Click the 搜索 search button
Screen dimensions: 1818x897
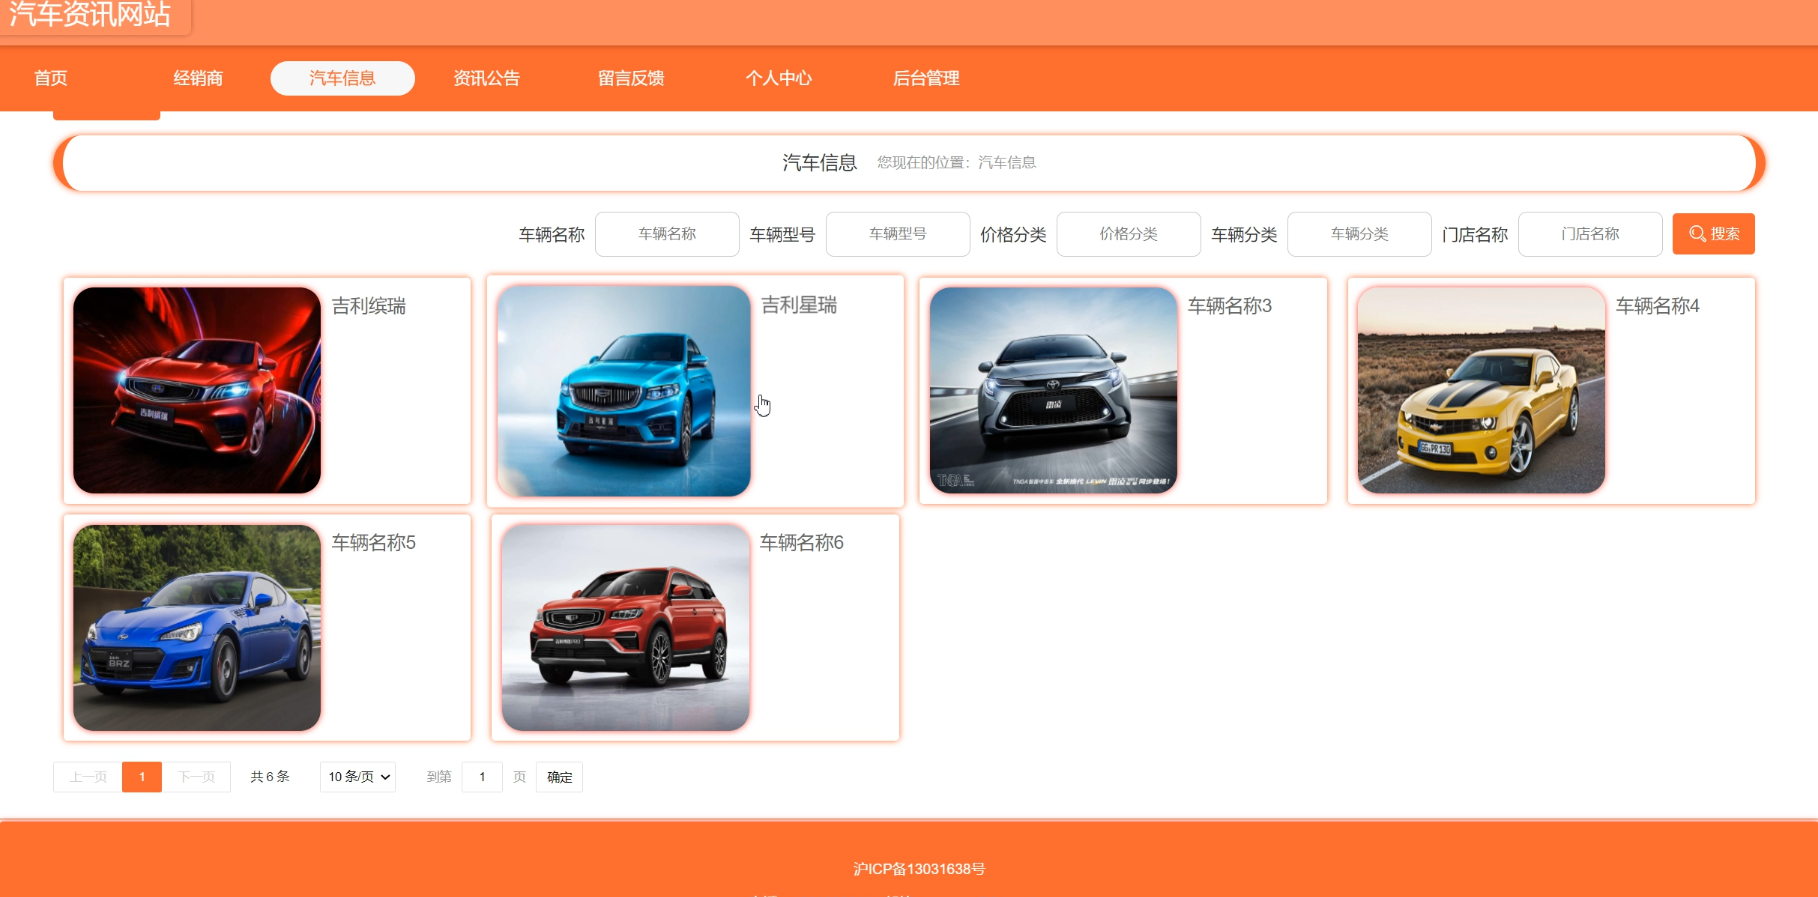click(x=1713, y=234)
